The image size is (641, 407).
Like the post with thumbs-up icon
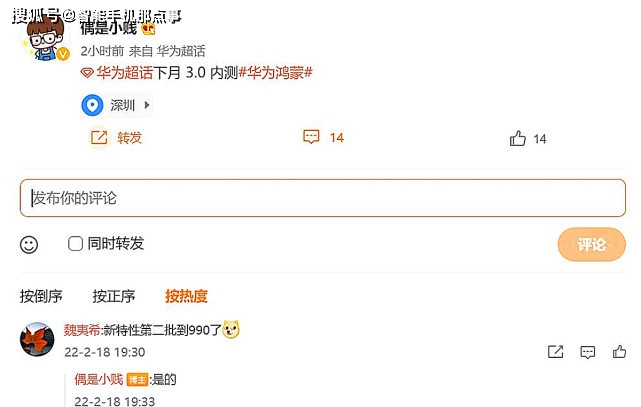[x=518, y=139]
